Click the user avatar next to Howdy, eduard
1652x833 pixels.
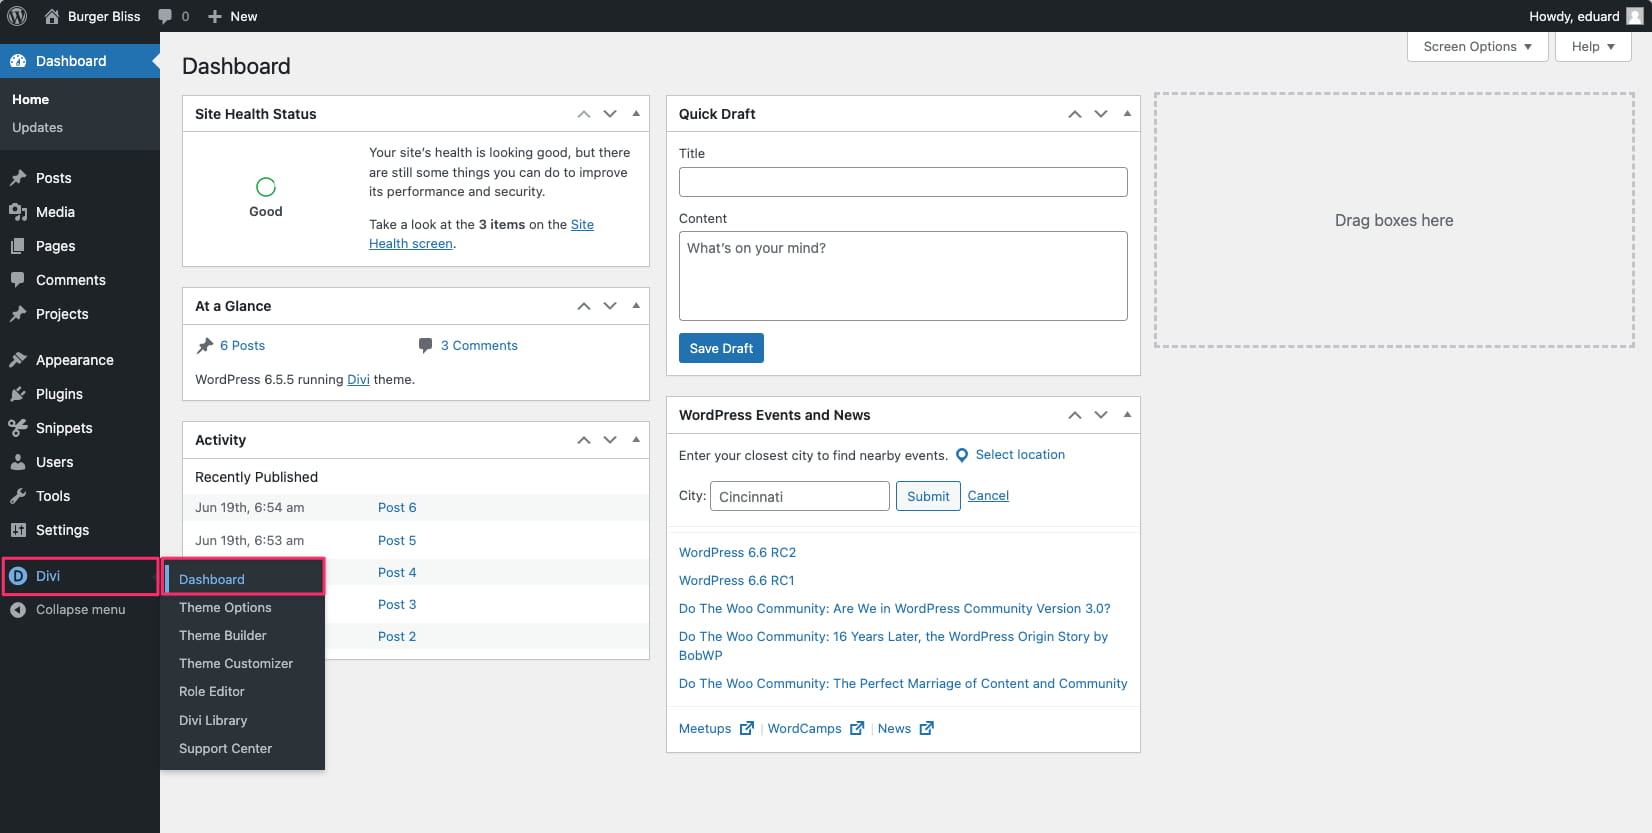(x=1634, y=16)
